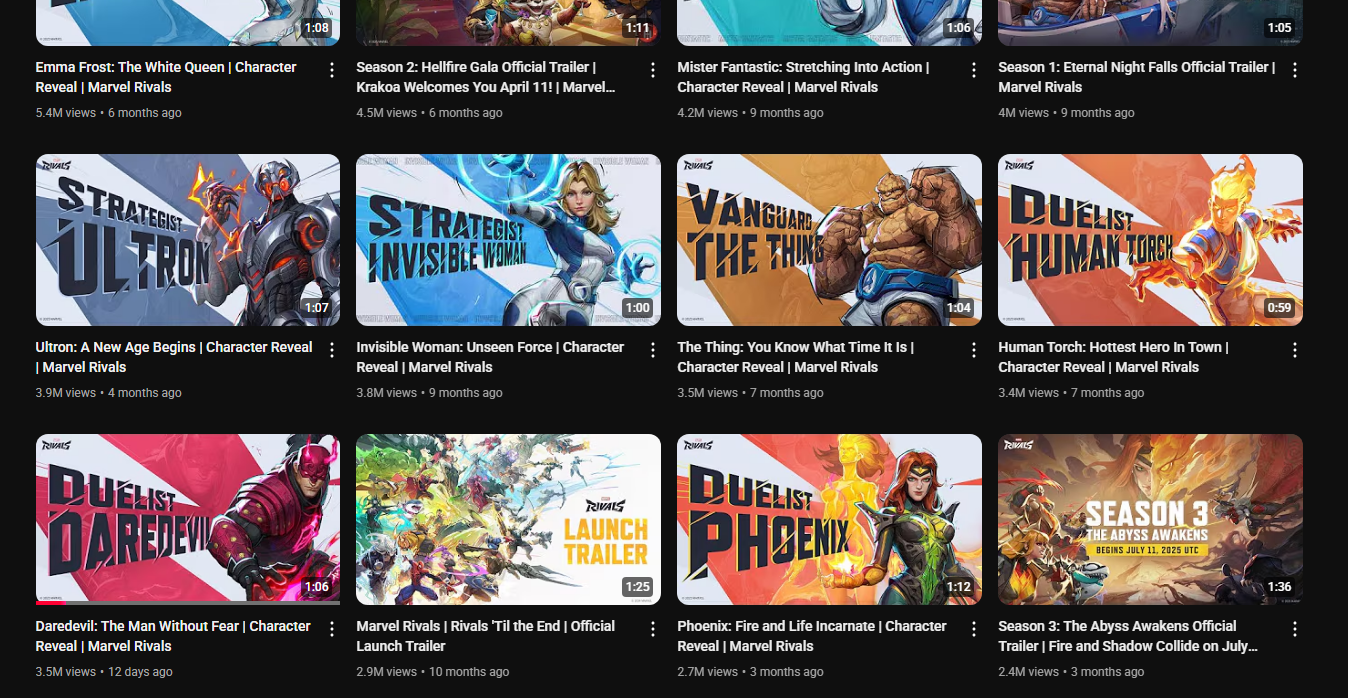Open more options for Mister Fantastic video
Viewport: 1348px width, 698px height.
pyautogui.click(x=974, y=70)
